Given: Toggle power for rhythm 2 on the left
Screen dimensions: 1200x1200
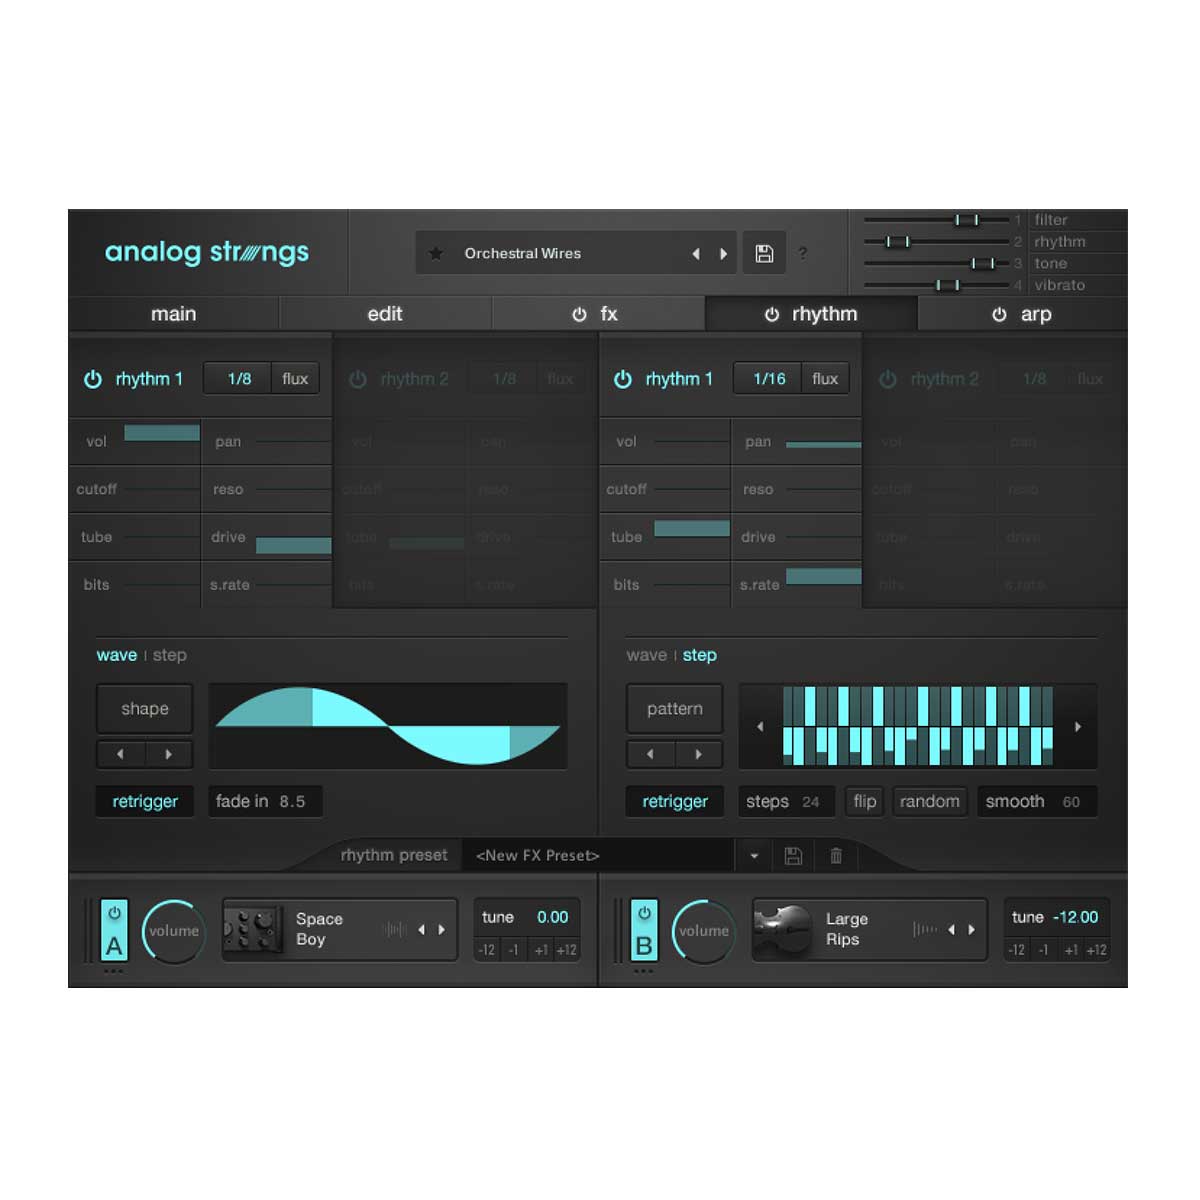Looking at the screenshot, I should click(358, 378).
